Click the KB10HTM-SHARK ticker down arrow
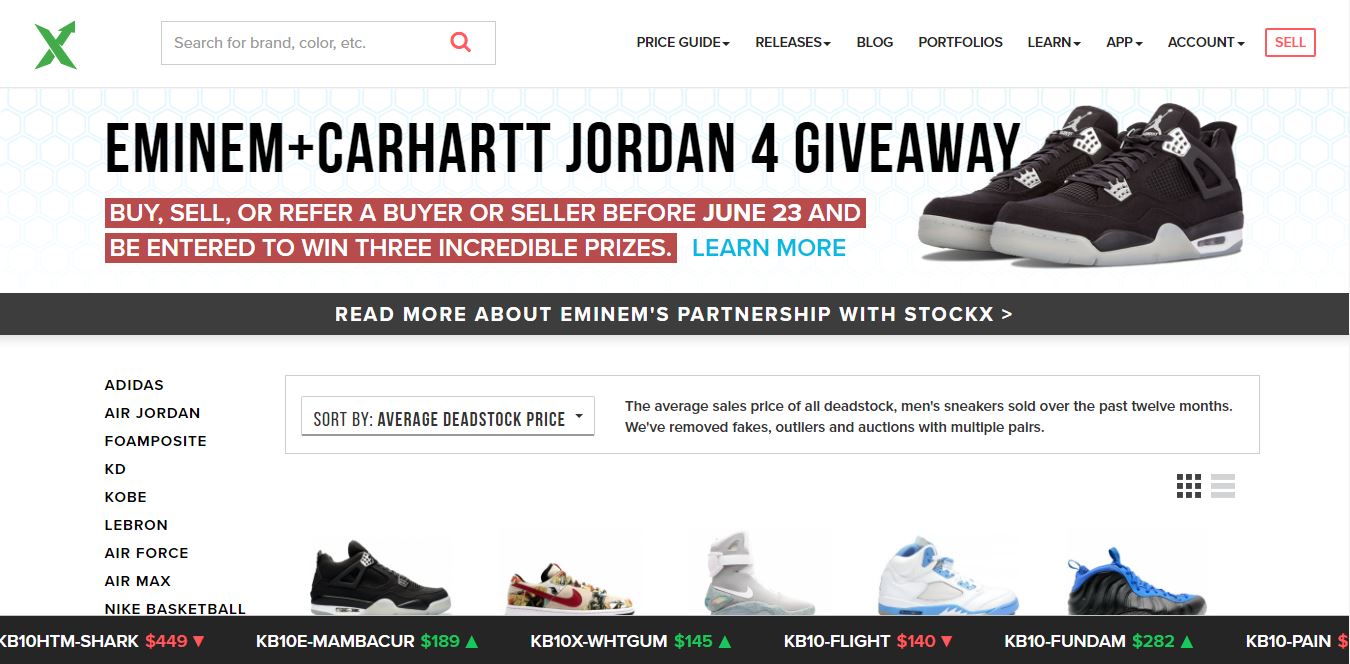1350x664 pixels. (198, 641)
